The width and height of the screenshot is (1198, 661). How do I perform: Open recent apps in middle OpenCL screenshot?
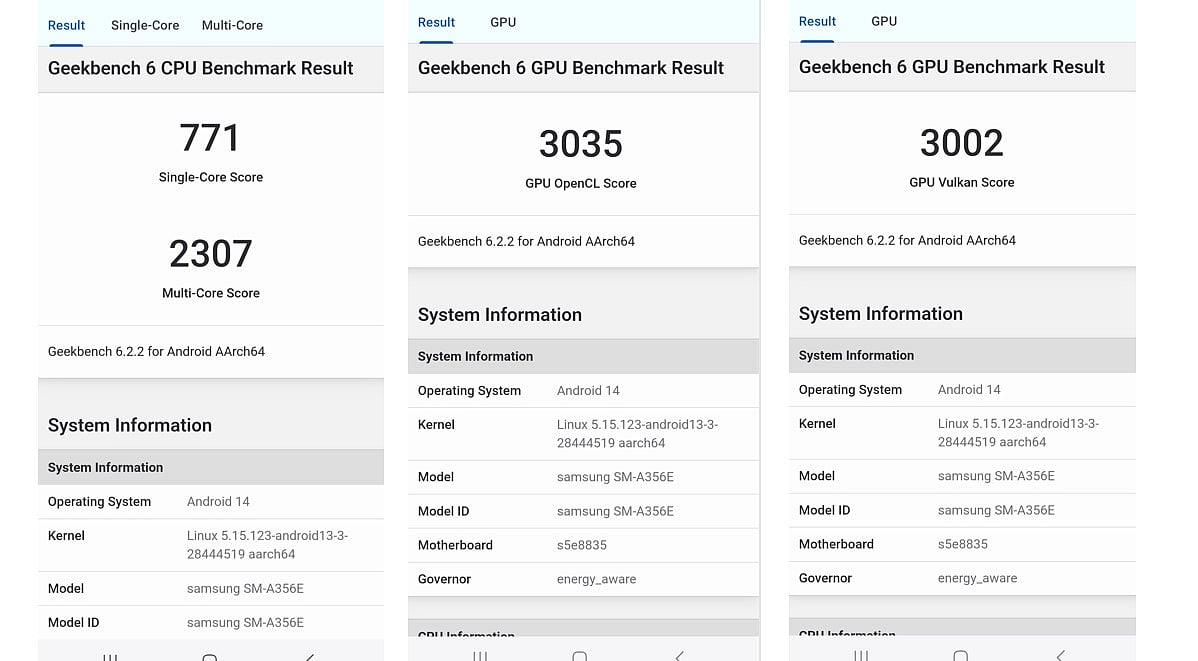[480, 656]
